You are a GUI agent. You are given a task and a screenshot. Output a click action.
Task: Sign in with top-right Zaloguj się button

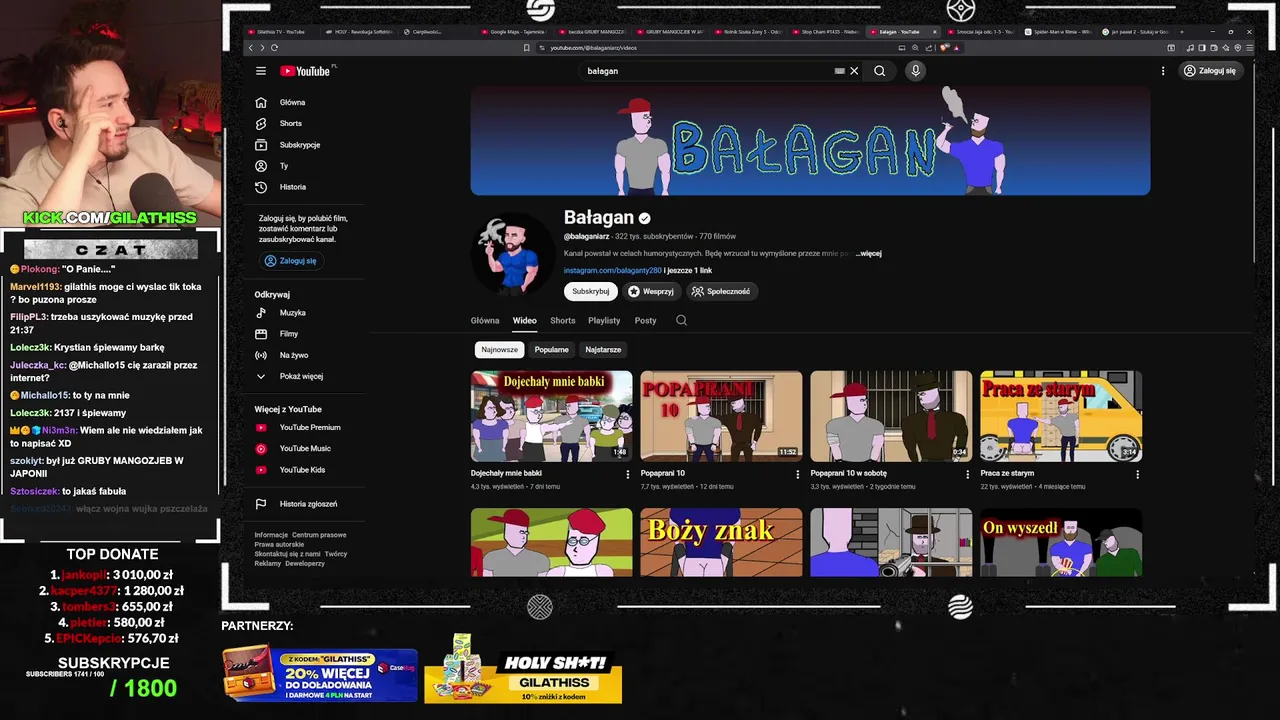(x=1210, y=71)
